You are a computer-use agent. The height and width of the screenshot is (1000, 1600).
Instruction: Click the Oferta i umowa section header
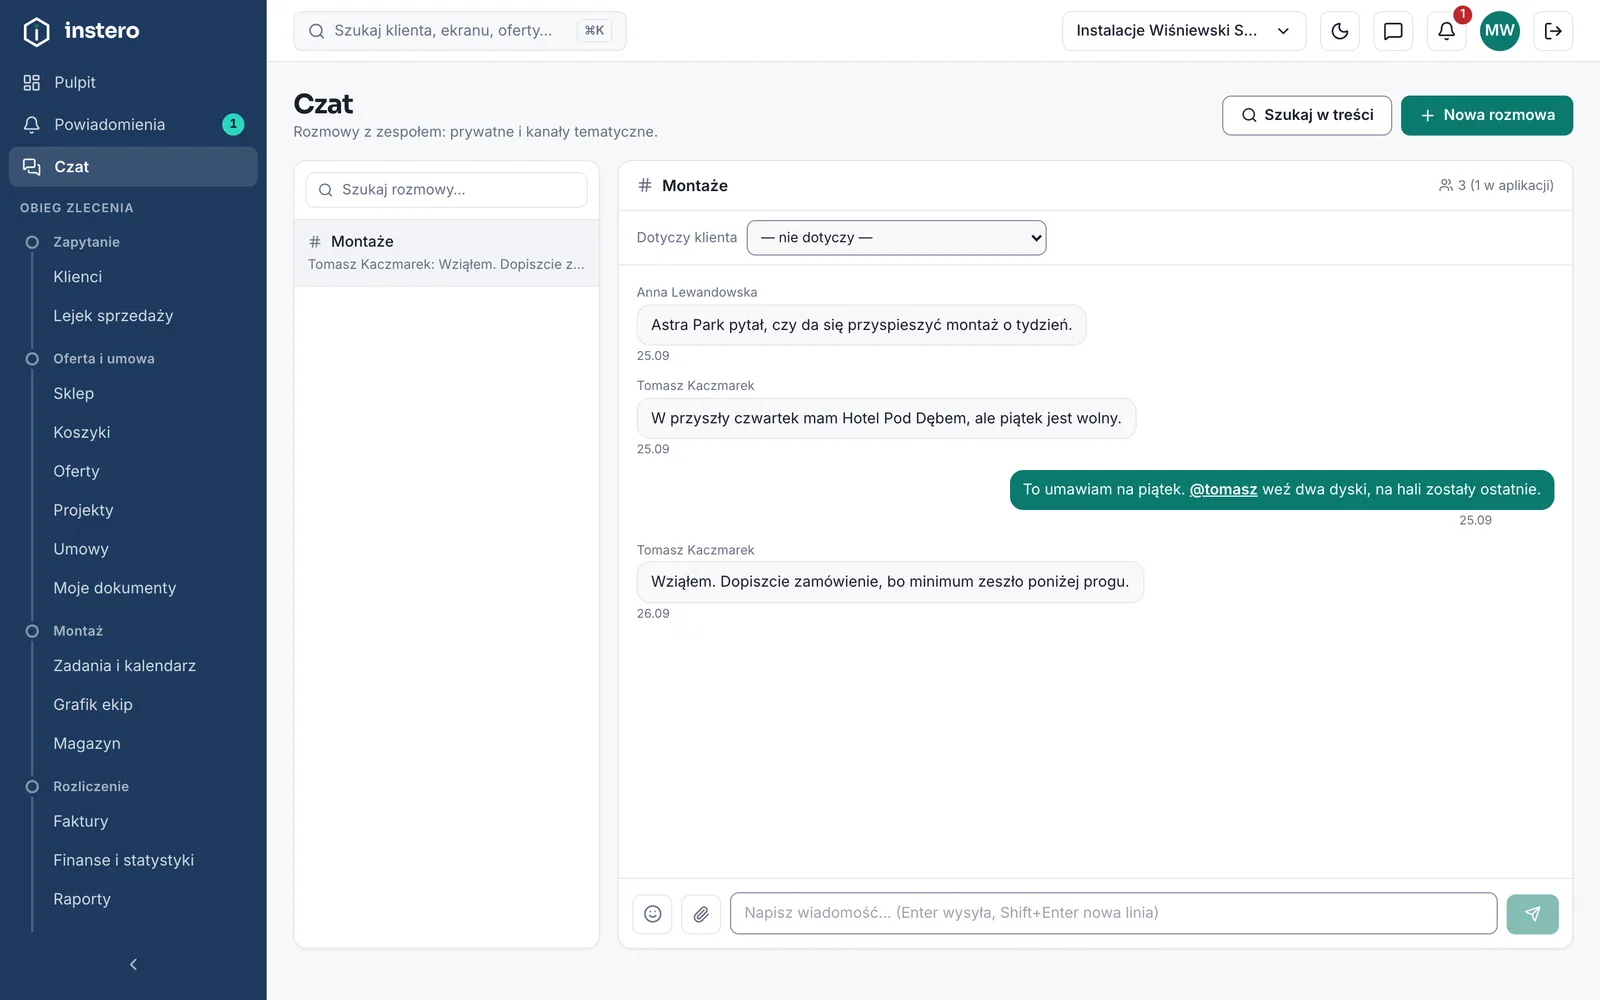click(103, 359)
